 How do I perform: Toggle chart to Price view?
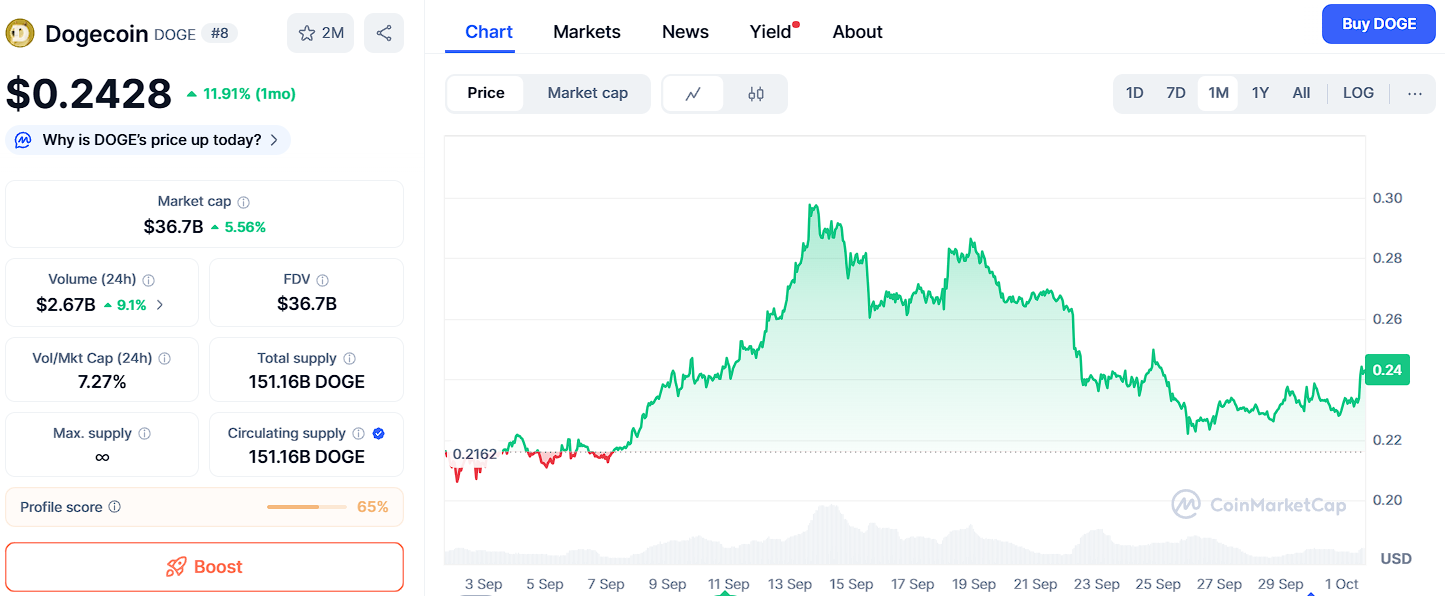coord(486,93)
